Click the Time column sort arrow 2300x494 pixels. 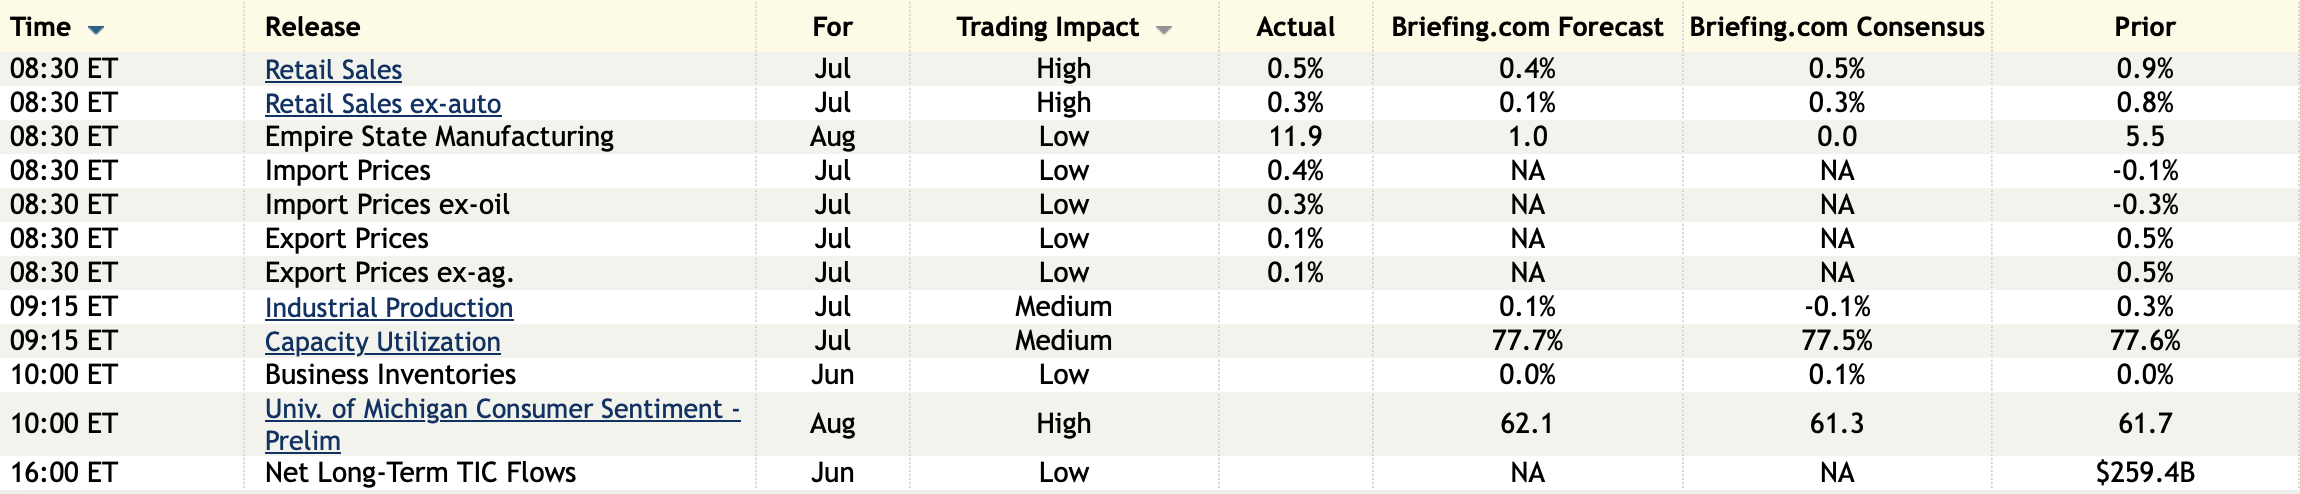[x=96, y=30]
